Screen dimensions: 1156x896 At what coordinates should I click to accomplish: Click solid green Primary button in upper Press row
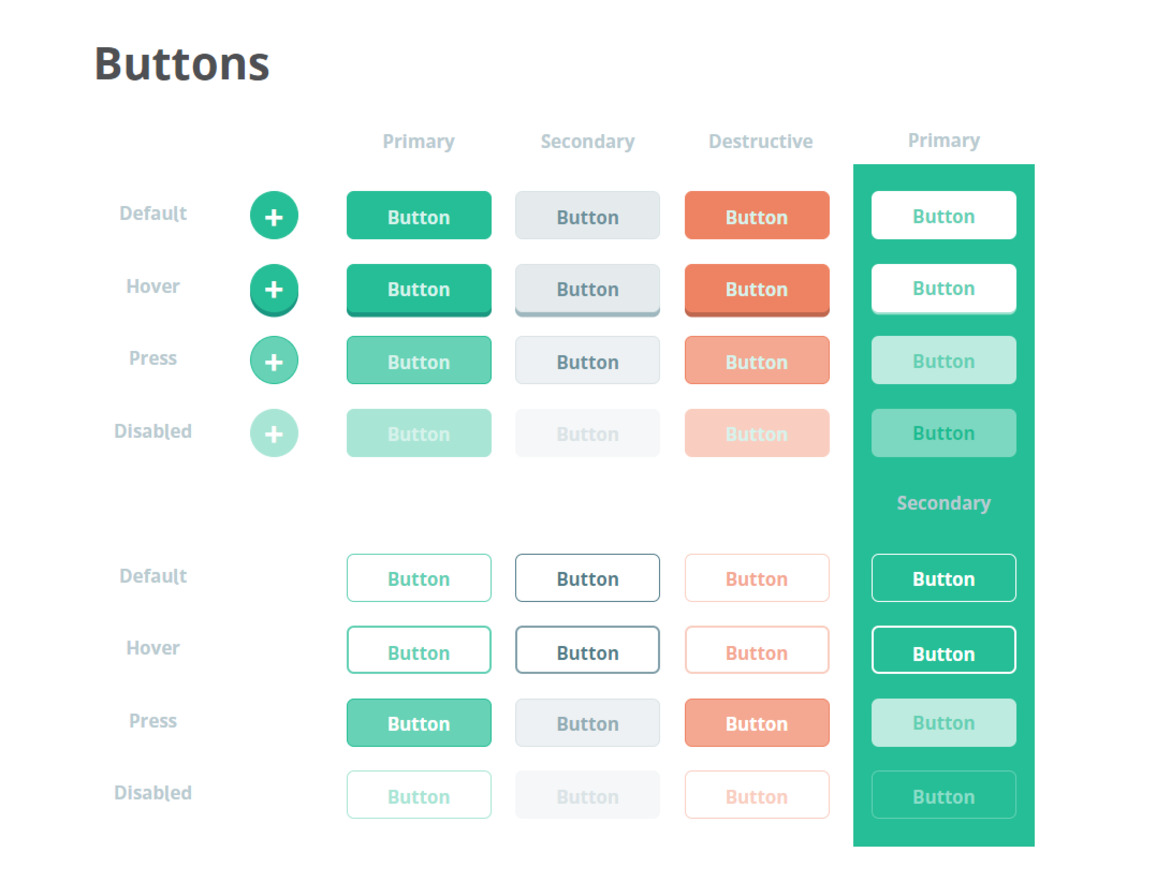point(419,361)
